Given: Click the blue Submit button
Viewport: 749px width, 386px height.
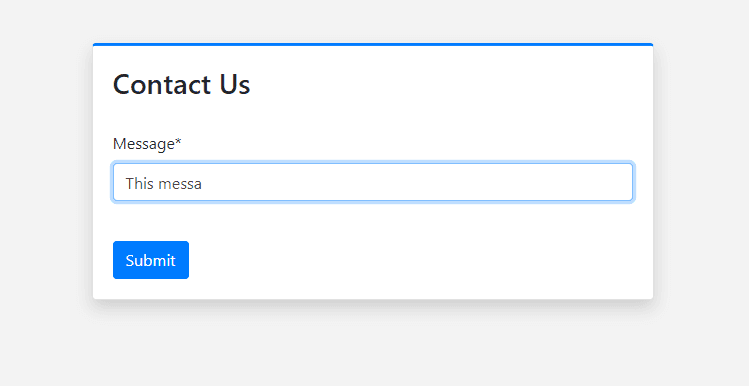Looking at the screenshot, I should (151, 260).
